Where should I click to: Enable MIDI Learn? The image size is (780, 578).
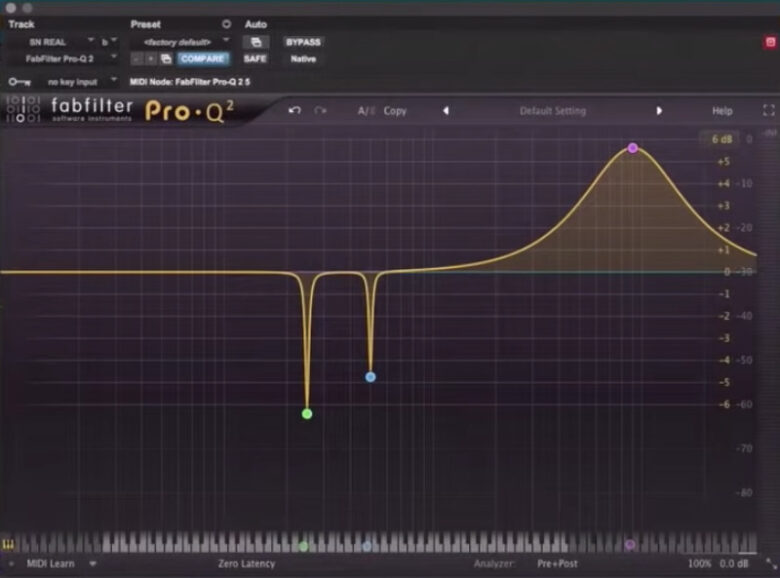(50, 564)
